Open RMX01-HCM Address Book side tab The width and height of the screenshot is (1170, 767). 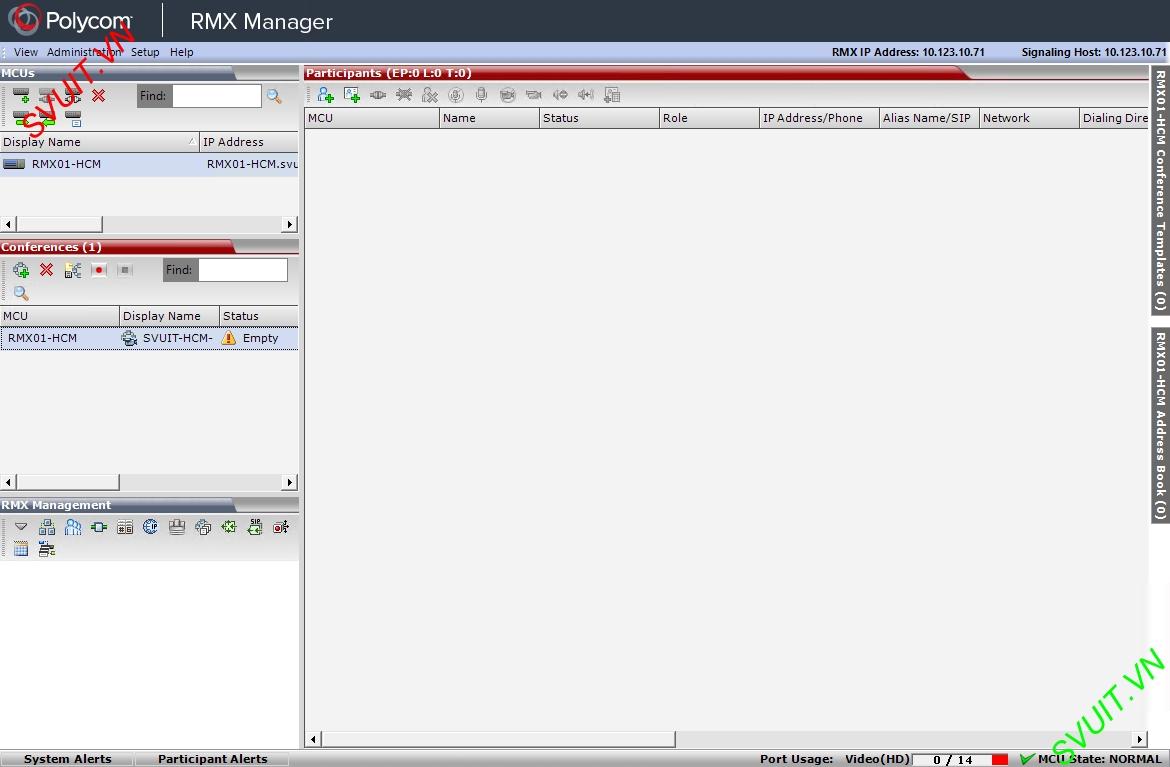point(1160,425)
